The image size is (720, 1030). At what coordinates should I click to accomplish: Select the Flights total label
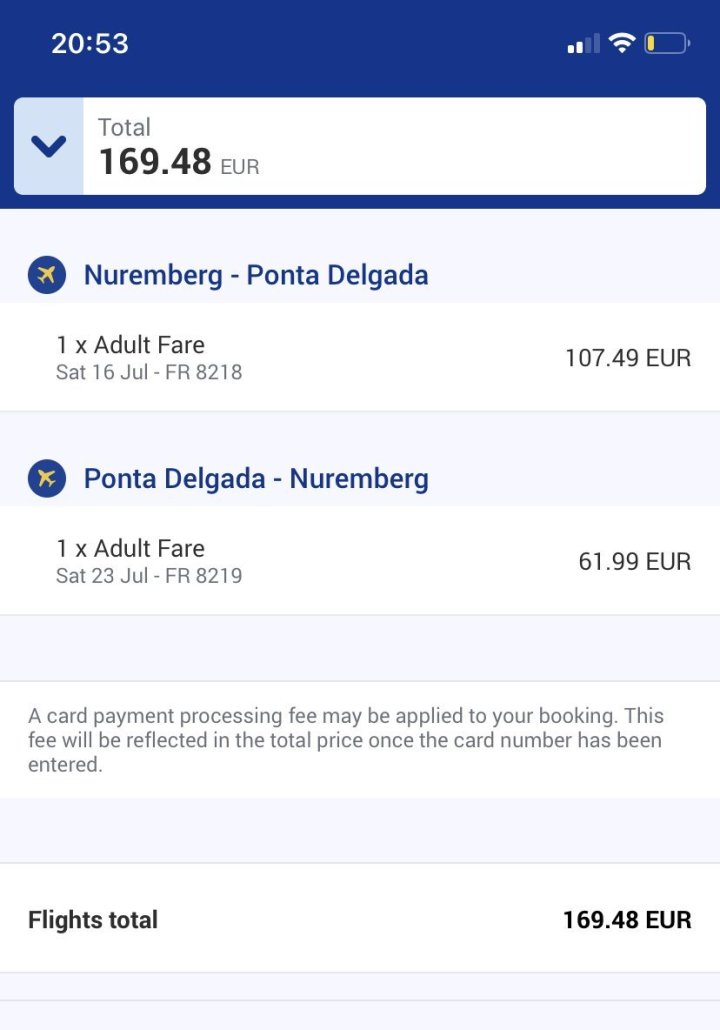coord(93,920)
